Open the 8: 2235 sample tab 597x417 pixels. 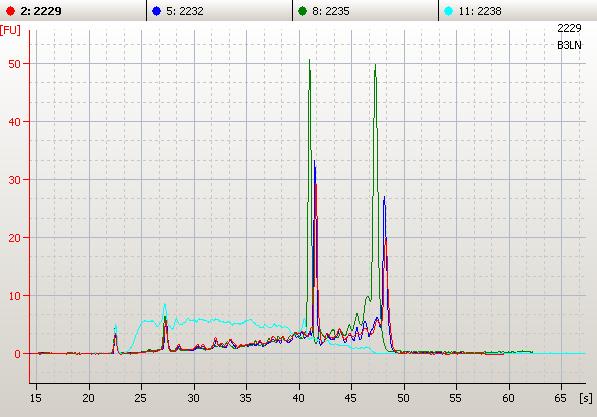[x=366, y=11]
